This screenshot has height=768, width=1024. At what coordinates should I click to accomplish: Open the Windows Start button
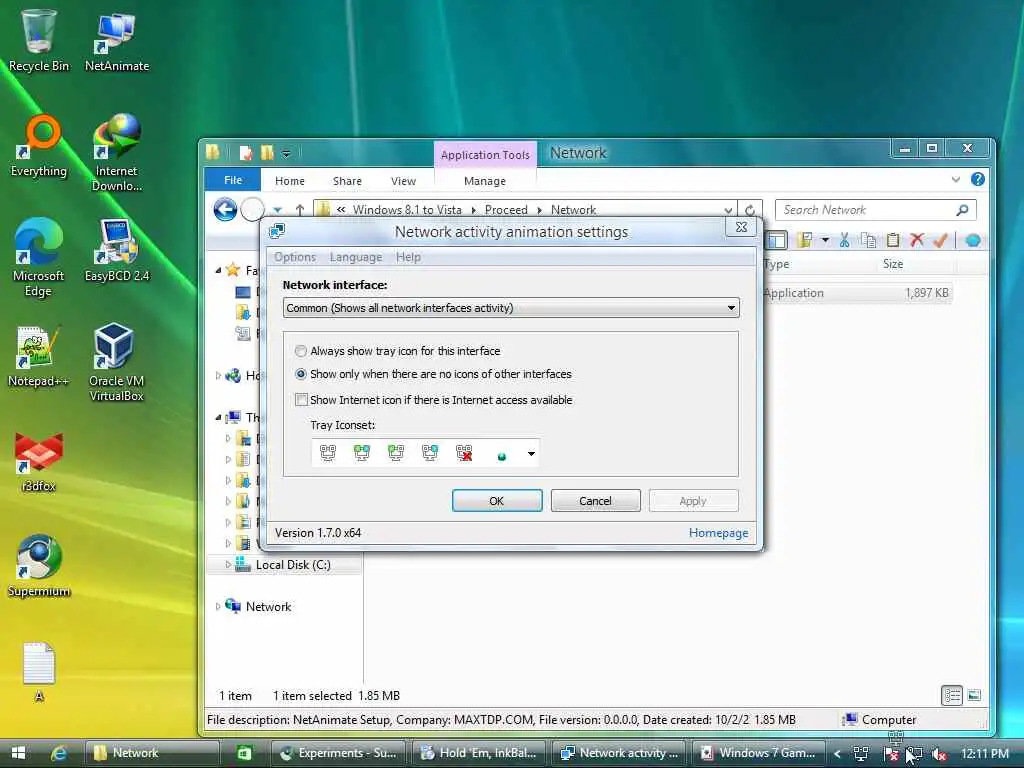pyautogui.click(x=18, y=753)
